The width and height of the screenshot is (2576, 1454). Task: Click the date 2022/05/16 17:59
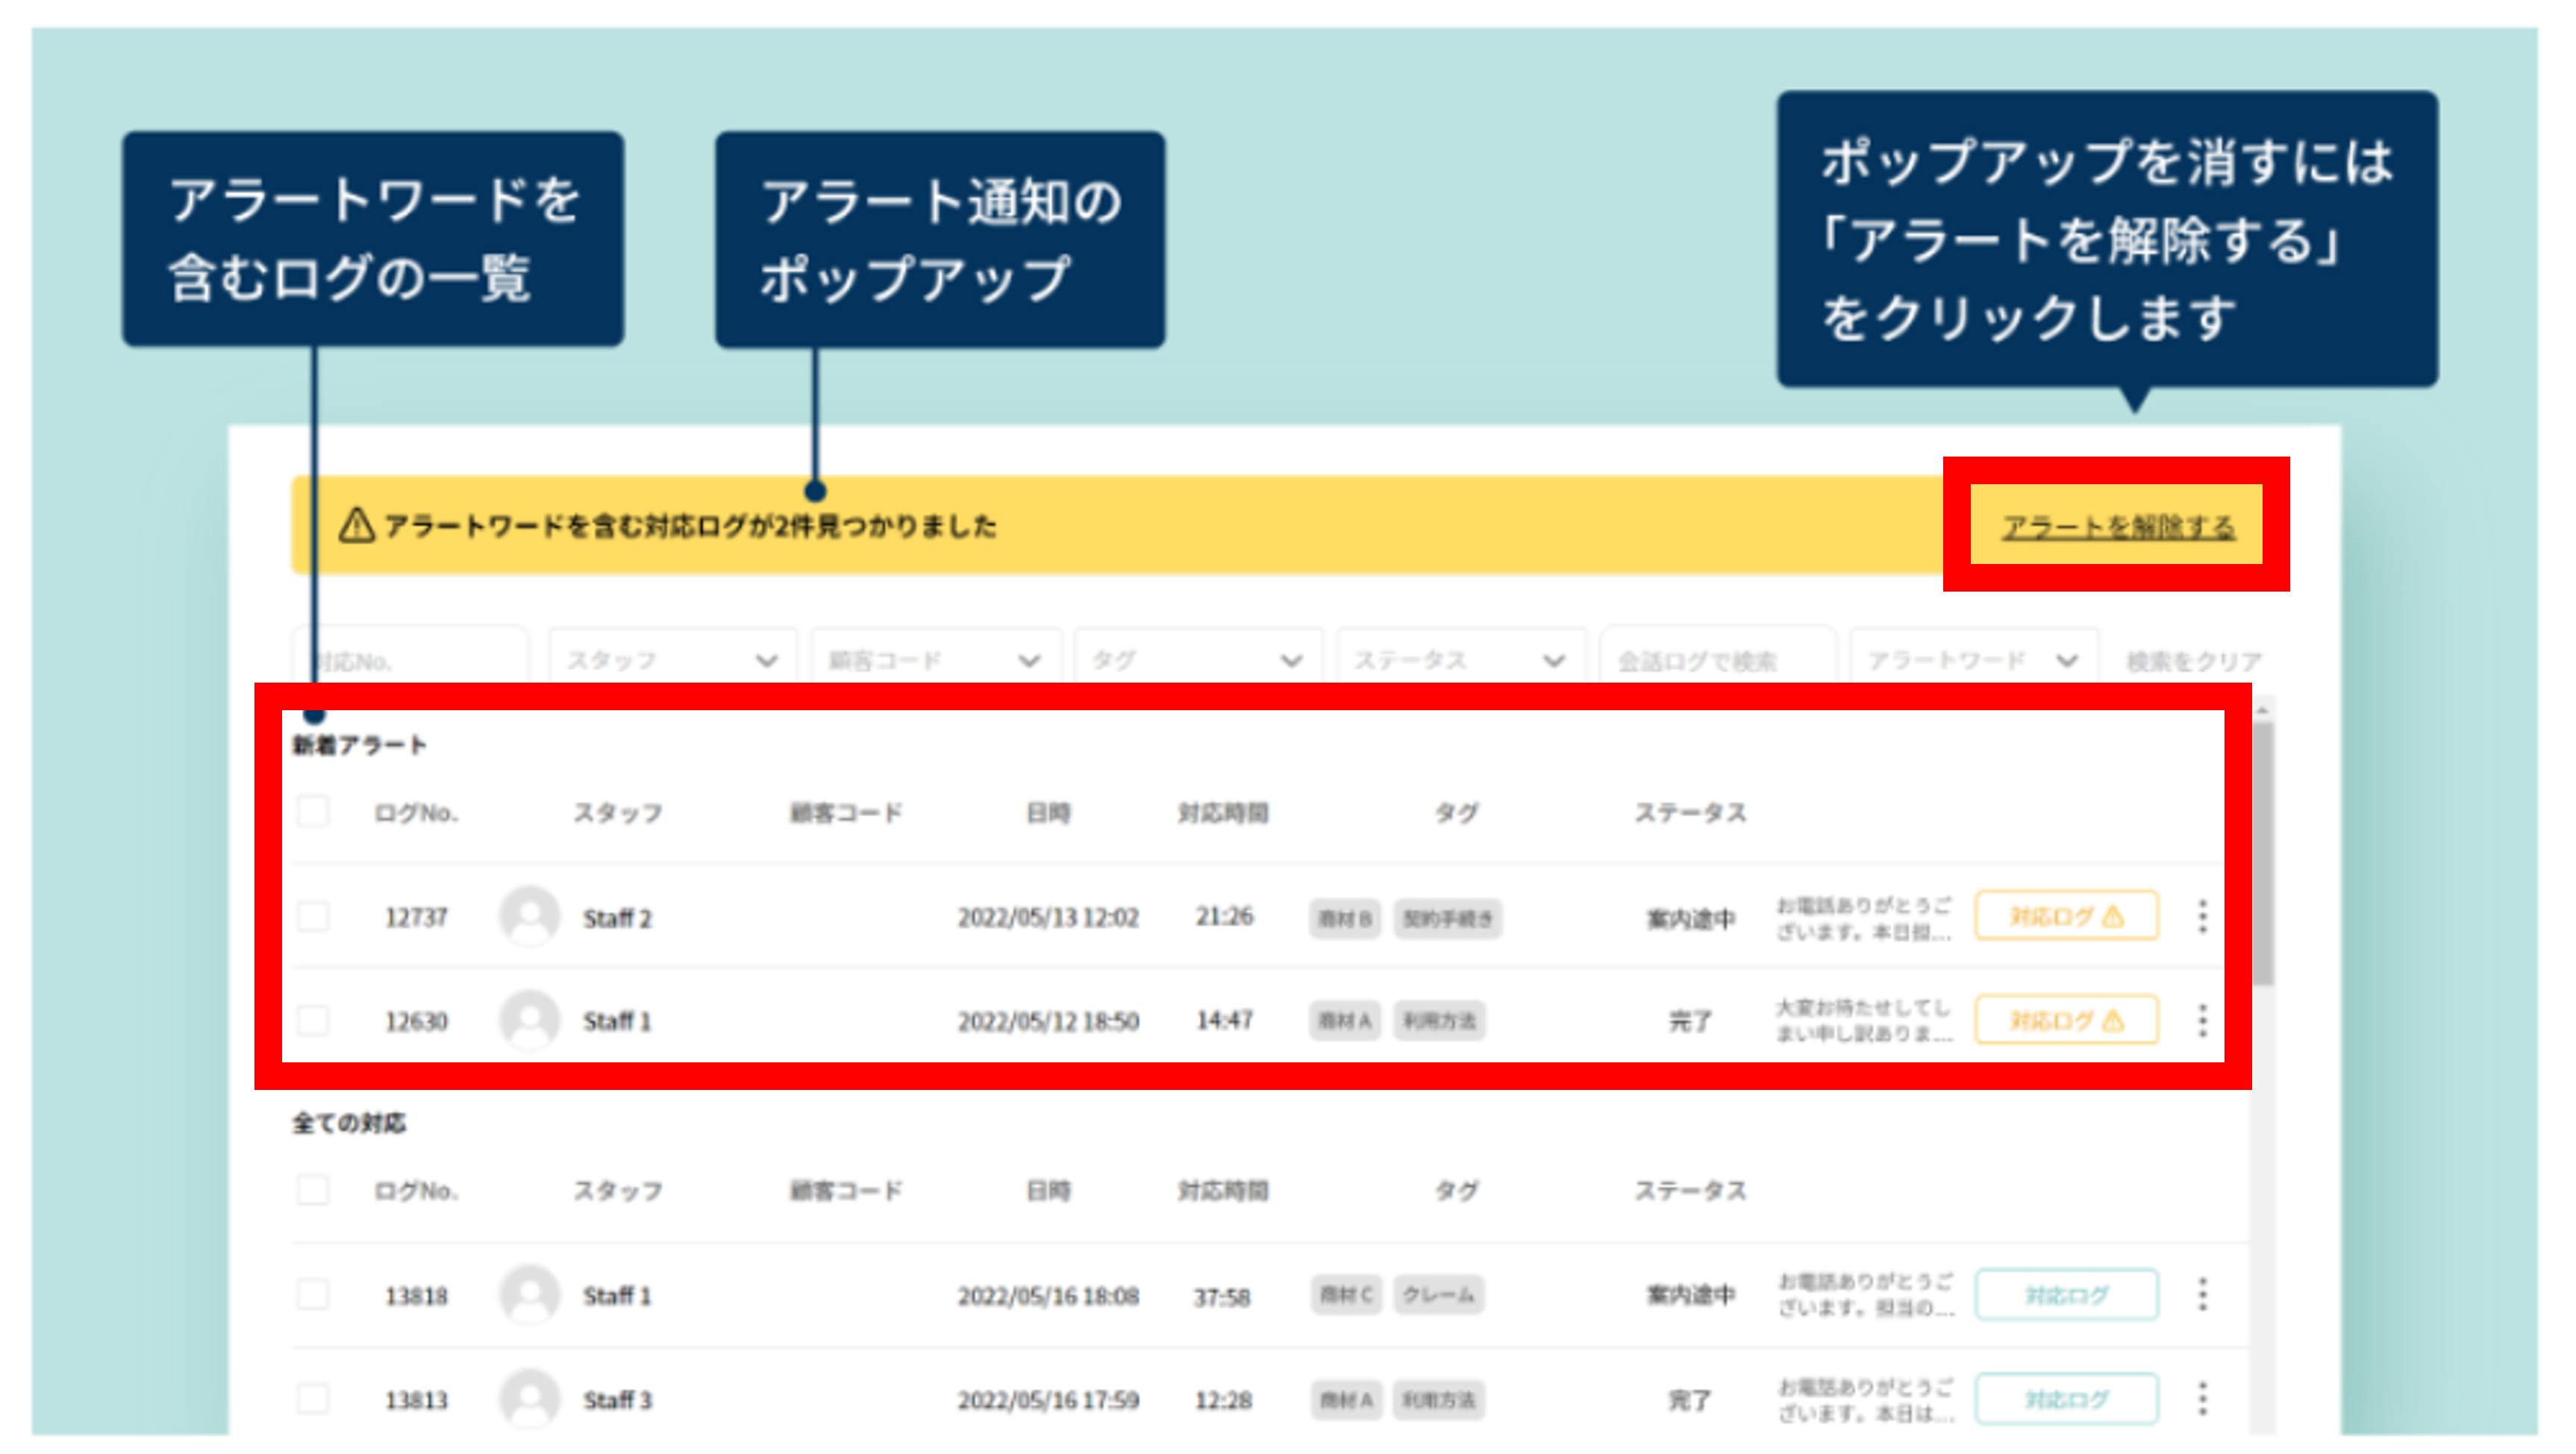click(x=1048, y=1400)
